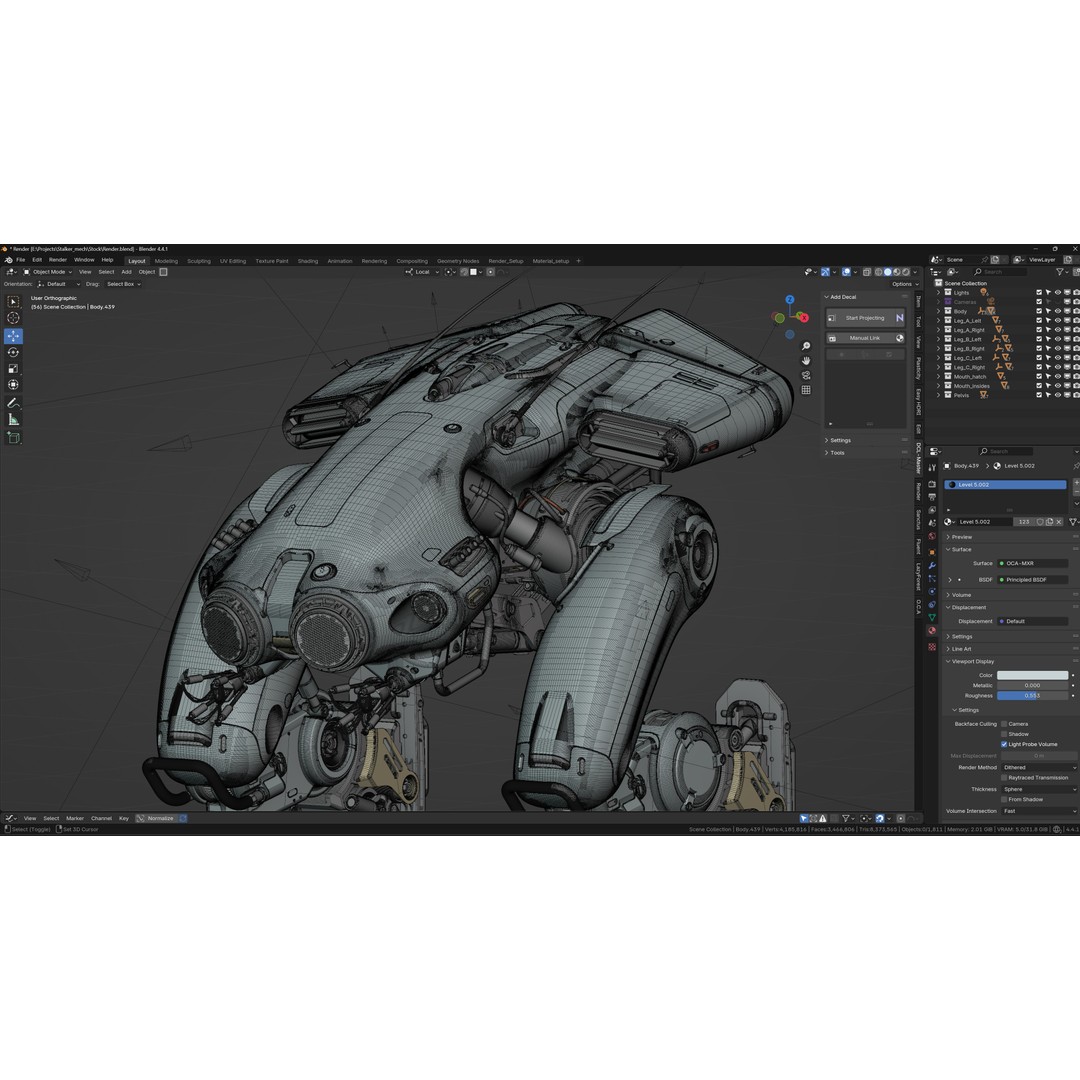Open the Thickness Sphere dropdown
This screenshot has width=1080, height=1080.
[x=1039, y=789]
